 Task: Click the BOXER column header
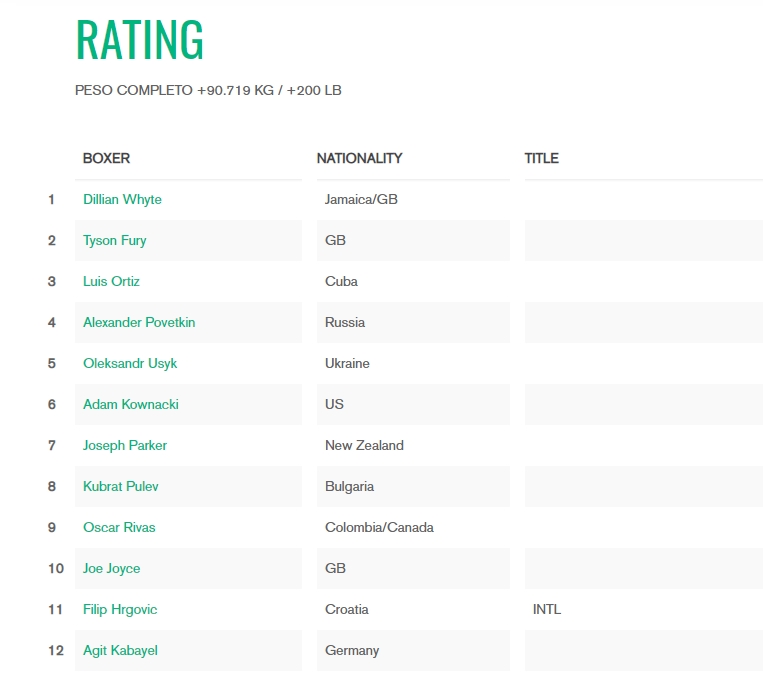coord(106,158)
